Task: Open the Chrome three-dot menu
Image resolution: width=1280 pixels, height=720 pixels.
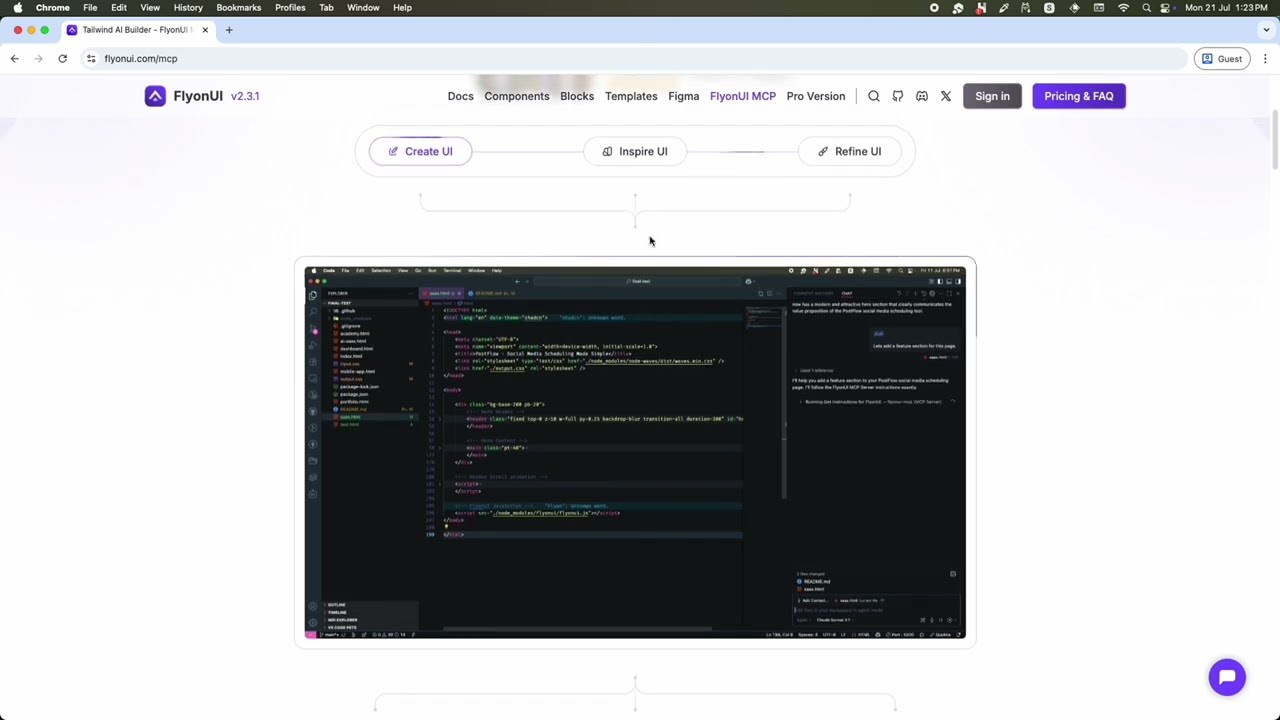Action: click(1265, 59)
